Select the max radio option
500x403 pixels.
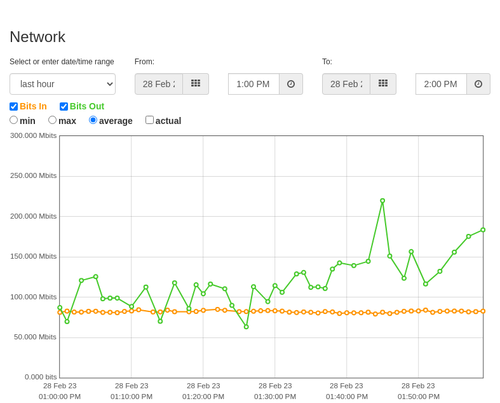click(52, 120)
